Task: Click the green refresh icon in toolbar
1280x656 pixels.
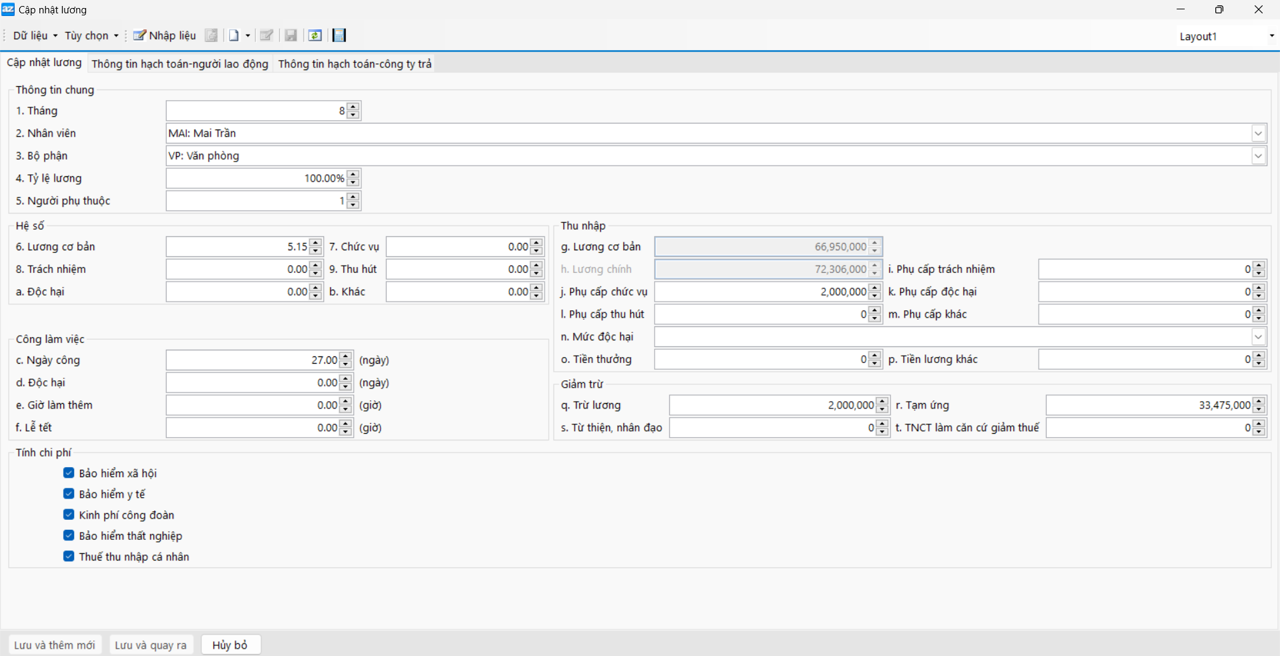Action: [x=315, y=36]
